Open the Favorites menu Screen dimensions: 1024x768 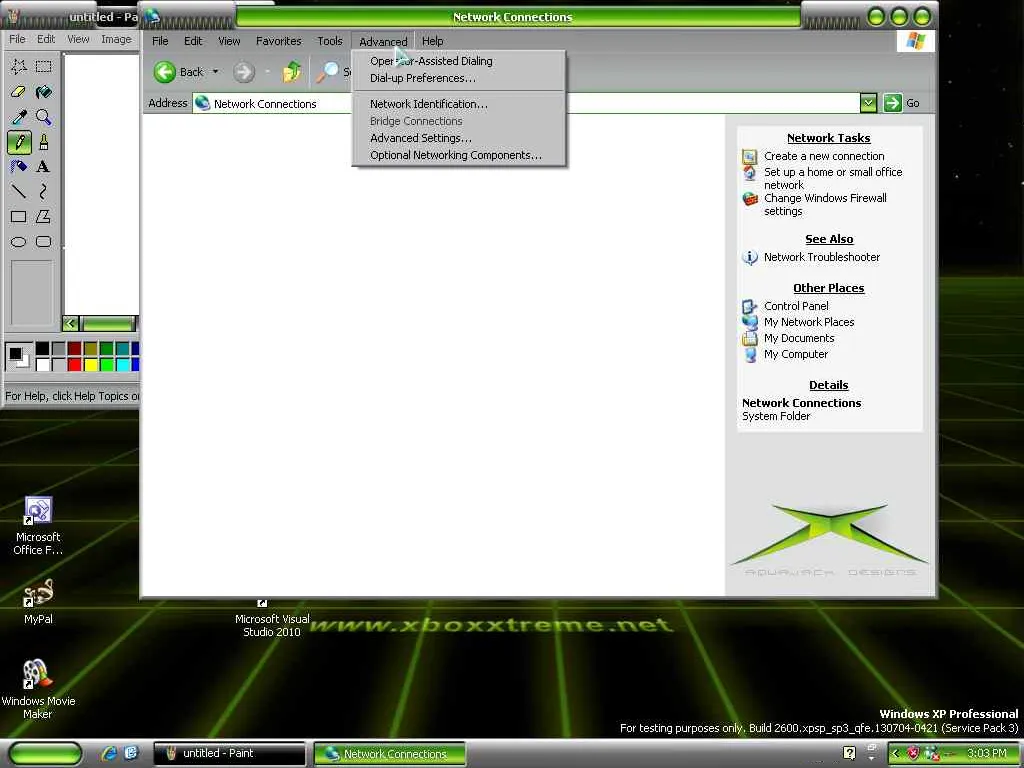(x=279, y=40)
